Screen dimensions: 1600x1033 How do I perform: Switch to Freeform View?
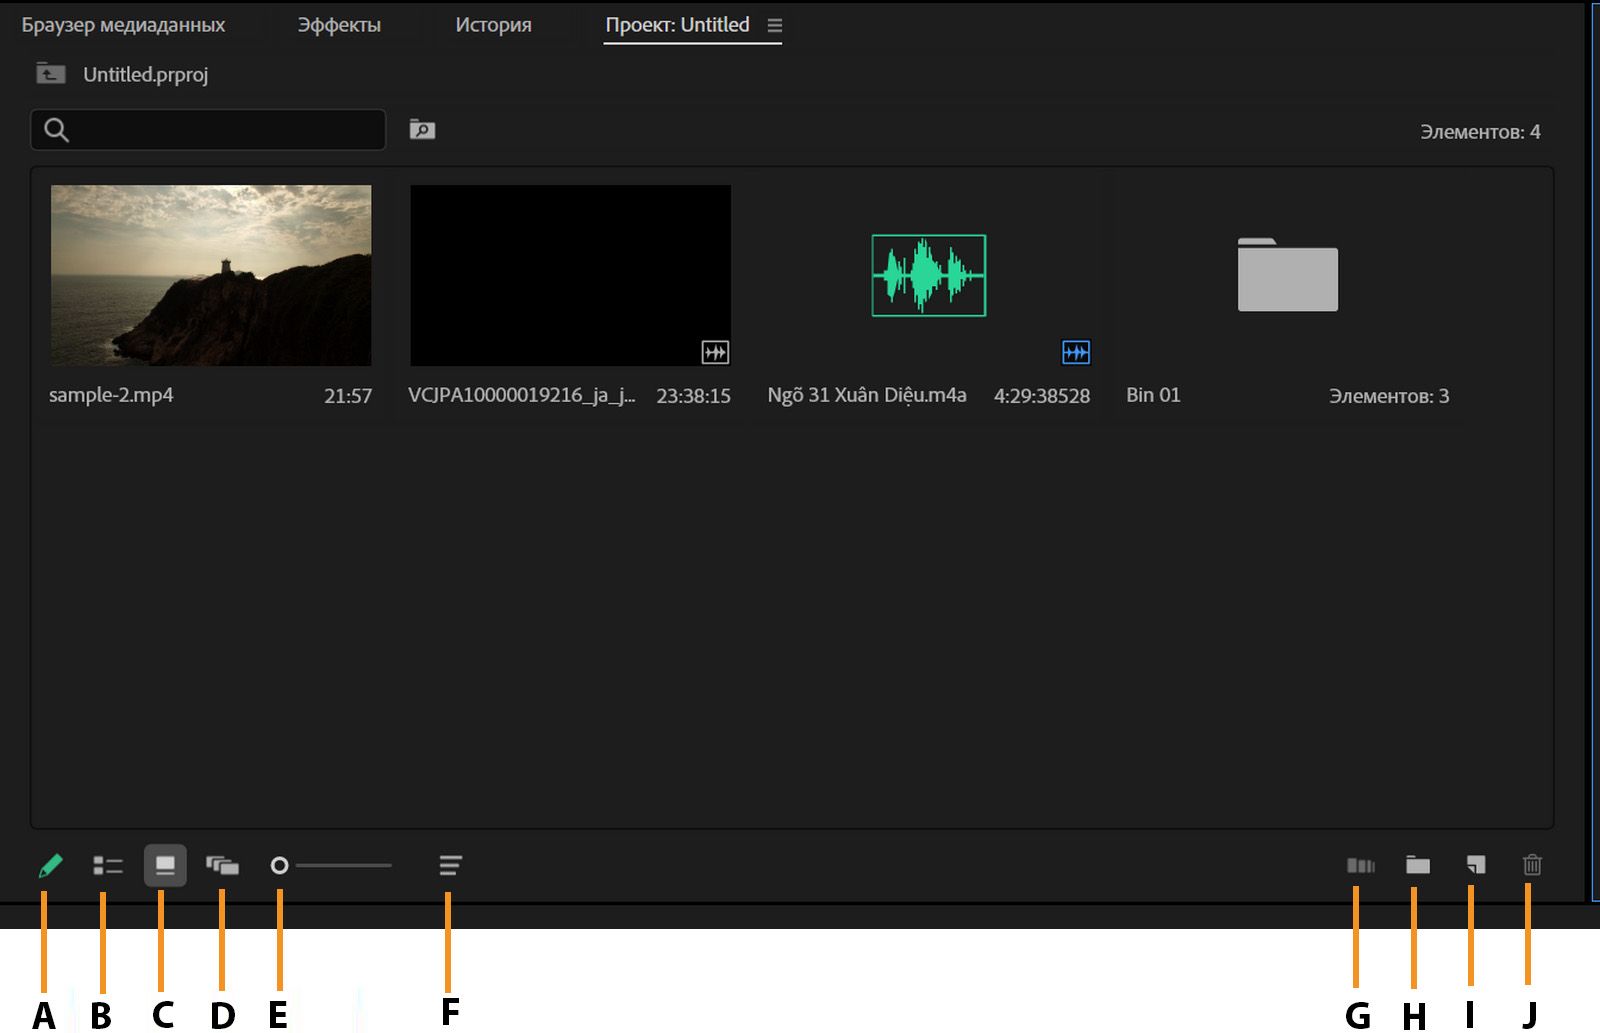(x=222, y=865)
